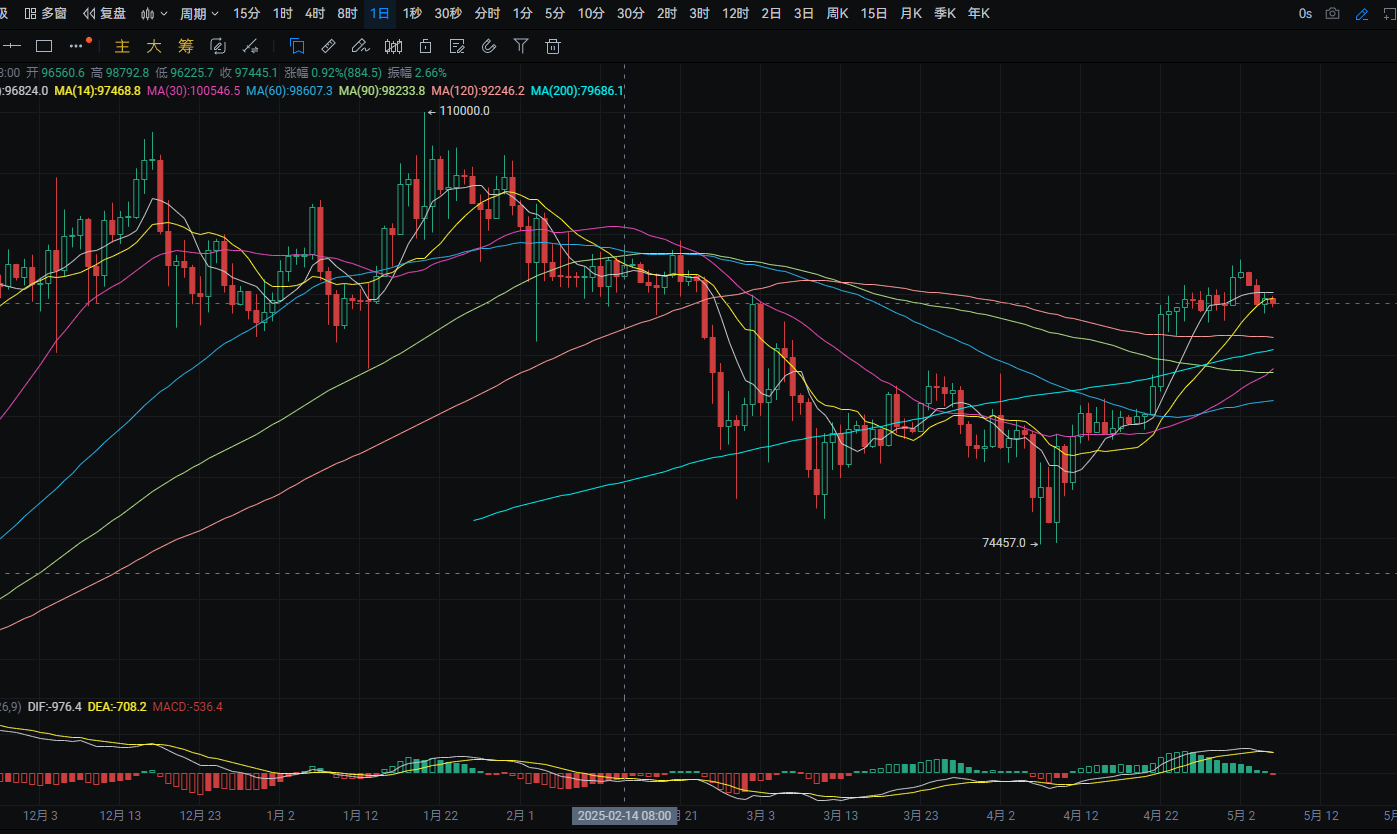Image resolution: width=1397 pixels, height=834 pixels.
Task: Toggle the lock drawings icon
Action: 425,46
